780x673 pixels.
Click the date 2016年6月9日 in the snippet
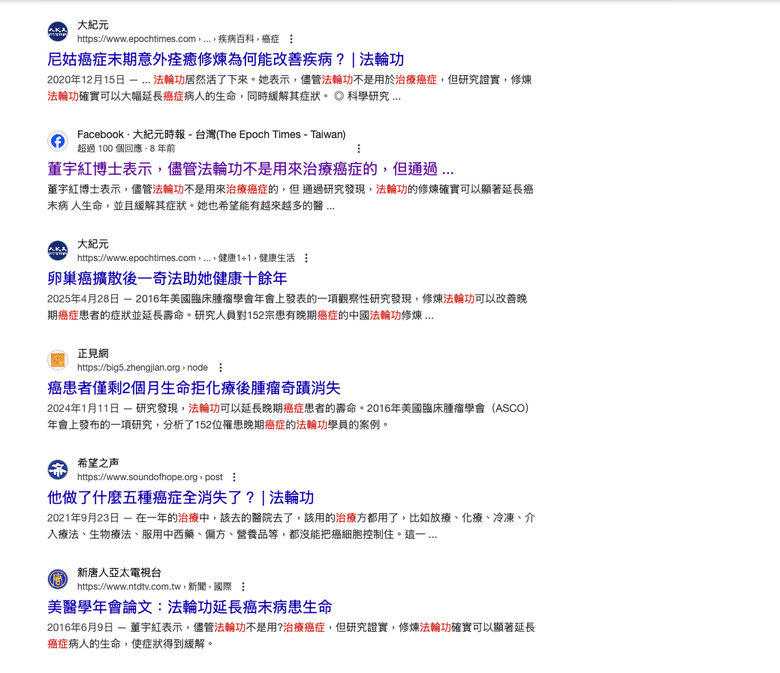click(x=80, y=627)
